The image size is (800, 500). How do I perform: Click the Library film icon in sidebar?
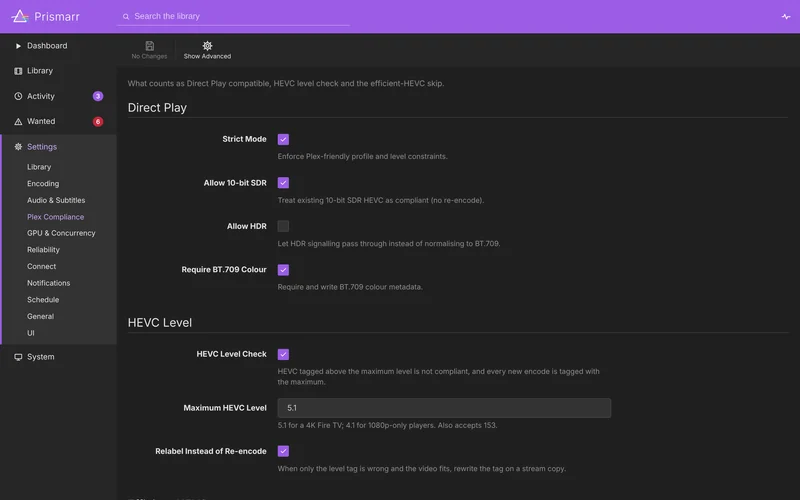coord(18,71)
